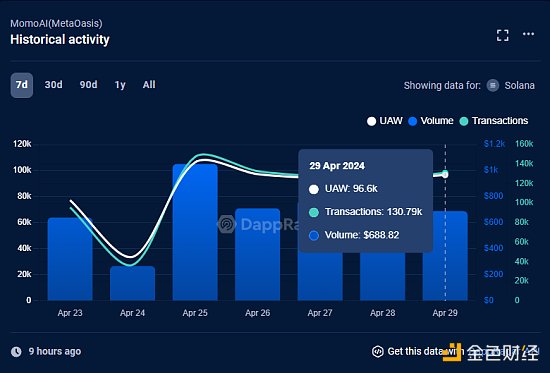Expand chart with the fullscreen icon
The height and width of the screenshot is (373, 550).
[x=502, y=35]
